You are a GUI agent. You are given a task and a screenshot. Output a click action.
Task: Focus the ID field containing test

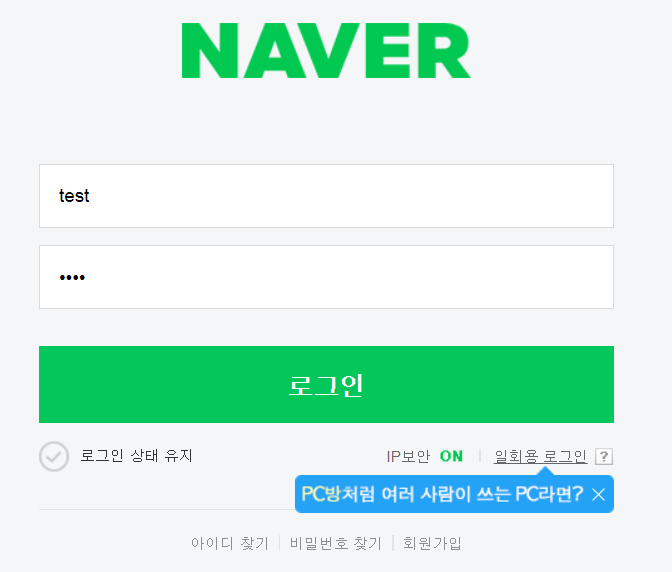[326, 196]
